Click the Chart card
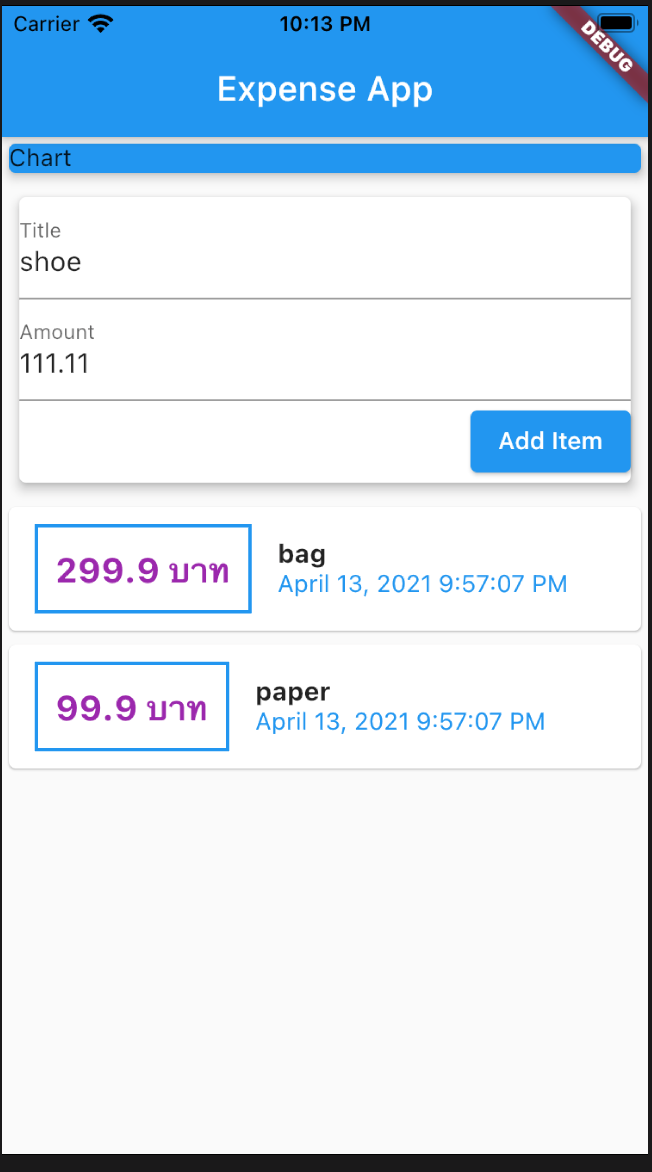Screen dimensions: 652x1172 click(x=324, y=158)
